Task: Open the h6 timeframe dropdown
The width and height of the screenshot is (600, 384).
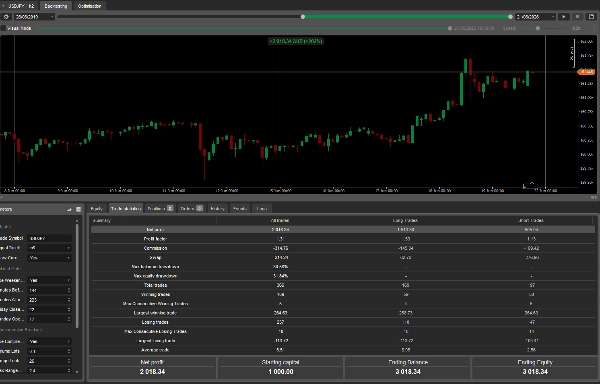Action: 49,248
